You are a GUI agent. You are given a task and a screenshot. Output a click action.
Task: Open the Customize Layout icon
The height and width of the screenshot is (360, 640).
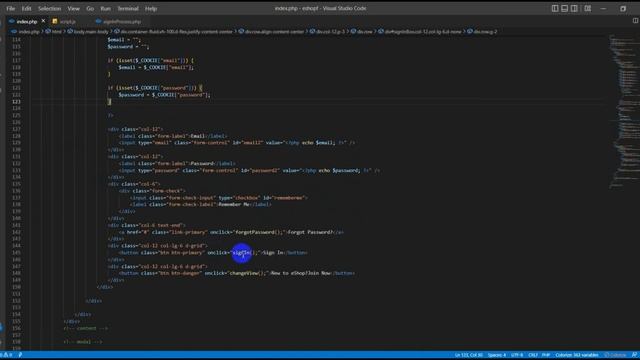[x=588, y=8]
